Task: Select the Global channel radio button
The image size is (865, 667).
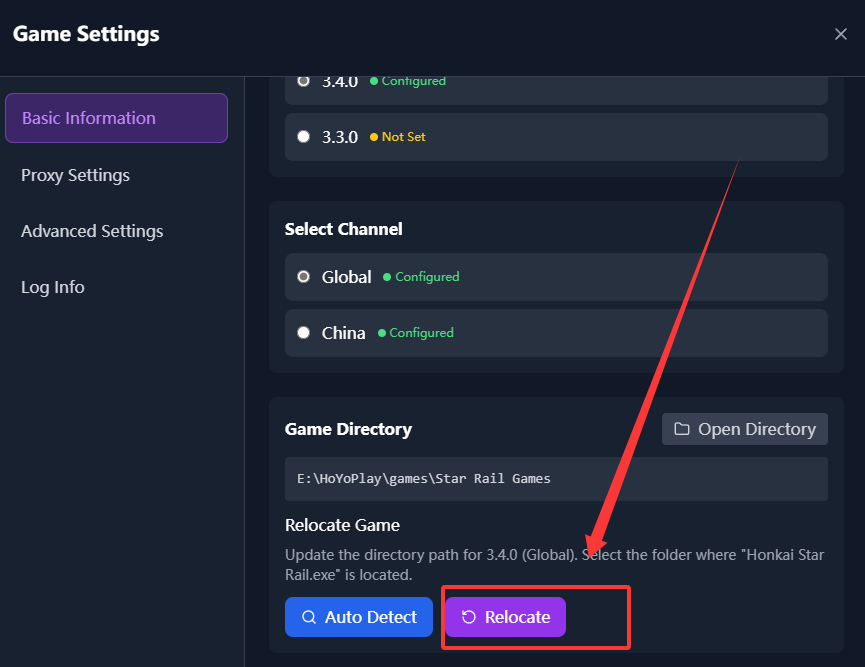Action: [x=304, y=277]
